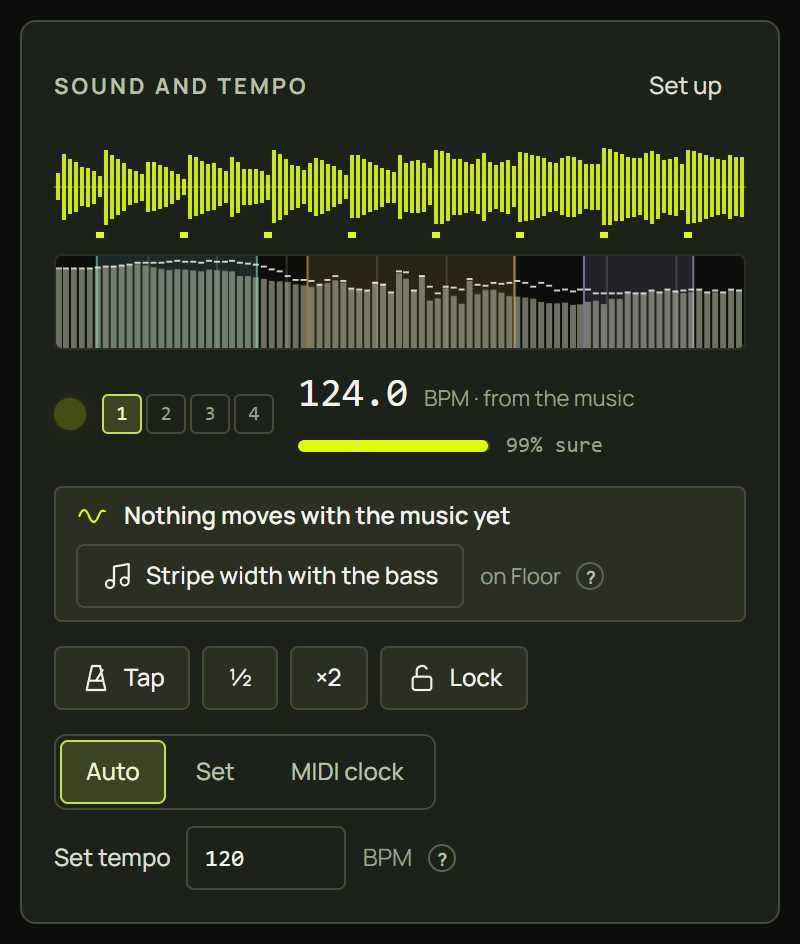
Task: Open help next to on Floor
Action: (590, 577)
